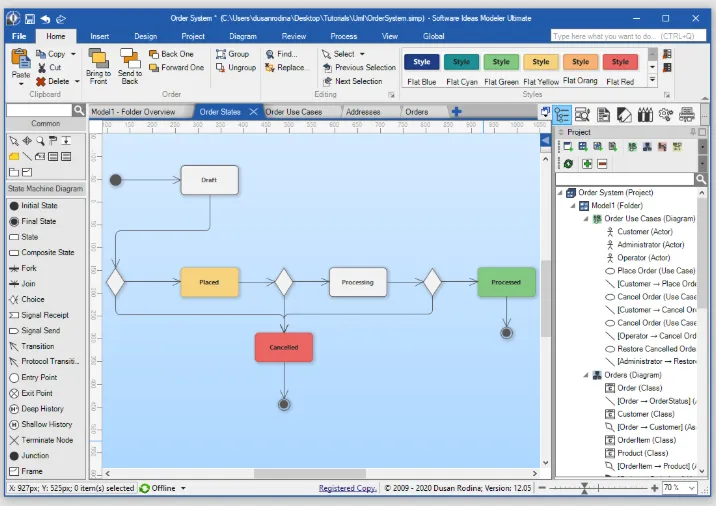Click the green plus expand-all icon in Project
This screenshot has height=506, width=716.
[587, 163]
